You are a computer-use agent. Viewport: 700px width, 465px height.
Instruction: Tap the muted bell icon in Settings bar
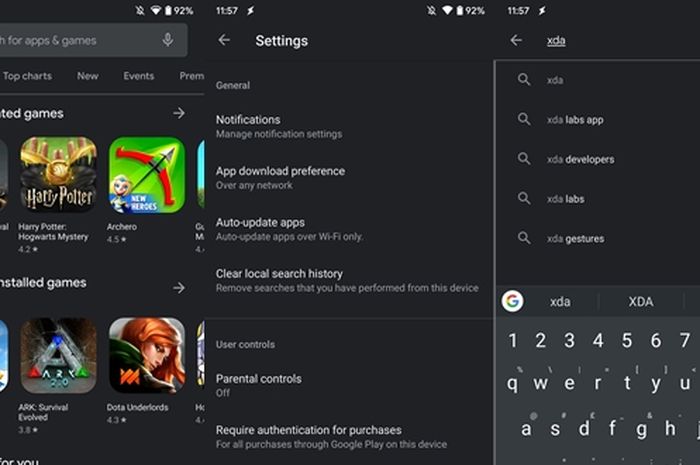tap(431, 10)
